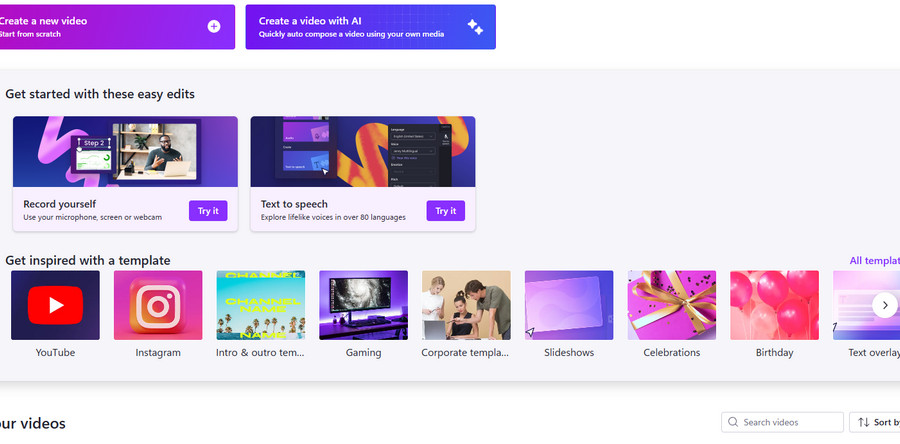Click the Gaming label under templates
The image size is (900, 444).
click(x=363, y=352)
